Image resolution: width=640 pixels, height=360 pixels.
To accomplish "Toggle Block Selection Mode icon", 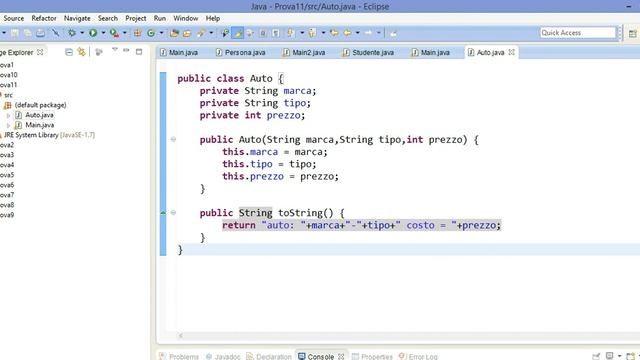I will [x=263, y=33].
